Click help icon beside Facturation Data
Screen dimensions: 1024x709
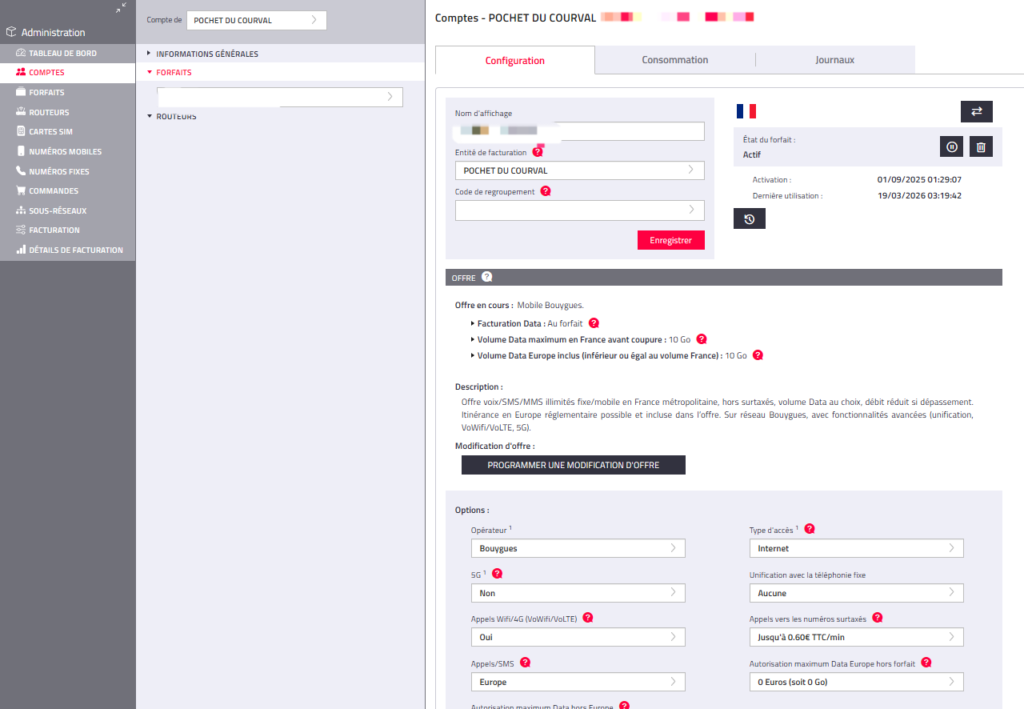coord(594,323)
